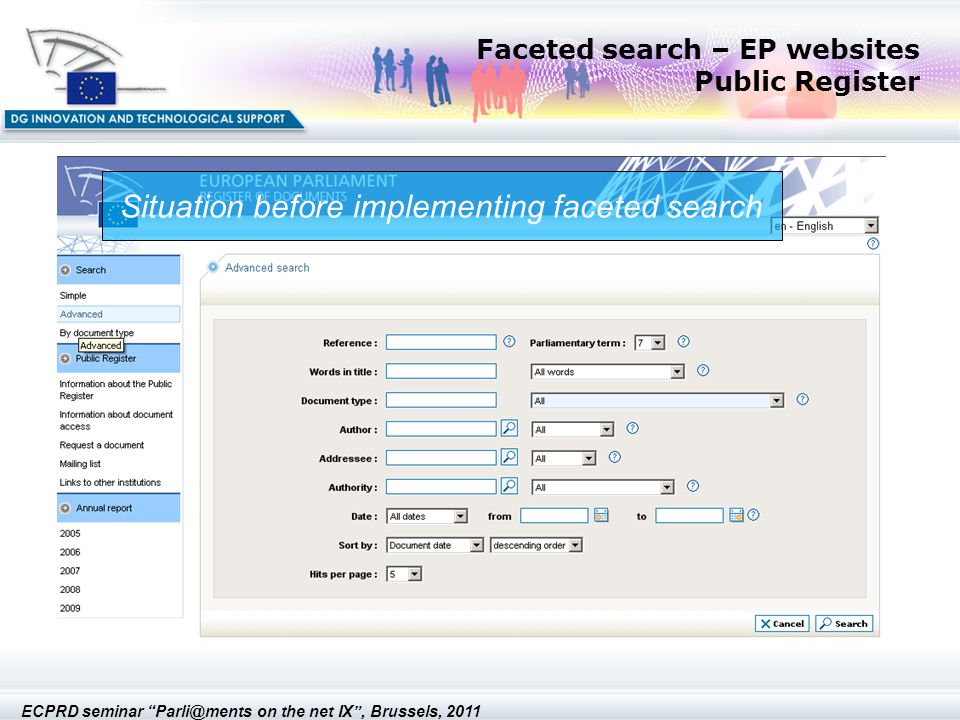Click into Authority text field

click(x=441, y=487)
